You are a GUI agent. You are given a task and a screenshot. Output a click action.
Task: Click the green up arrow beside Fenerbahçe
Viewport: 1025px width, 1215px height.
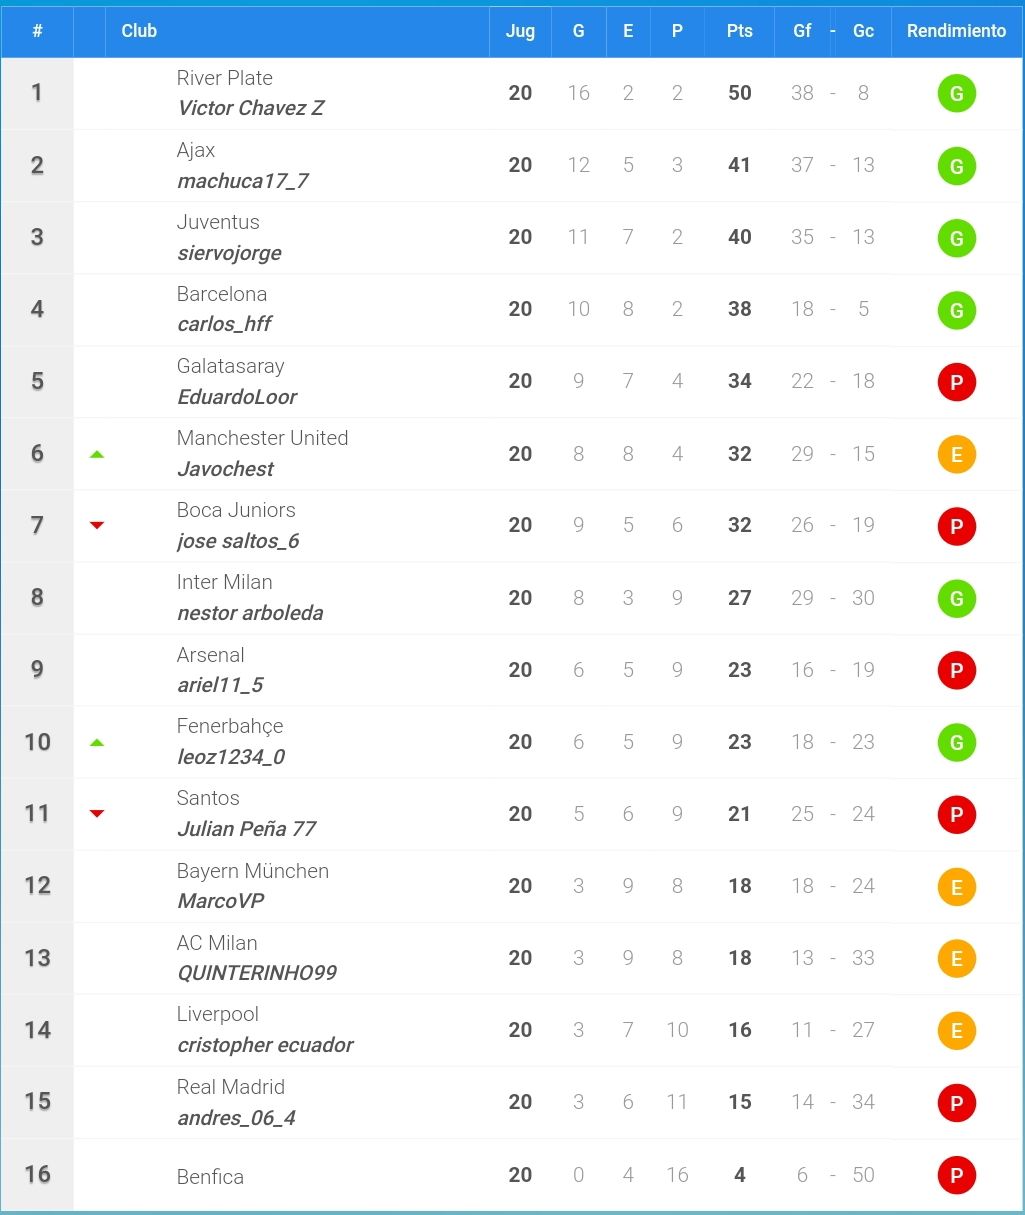97,742
